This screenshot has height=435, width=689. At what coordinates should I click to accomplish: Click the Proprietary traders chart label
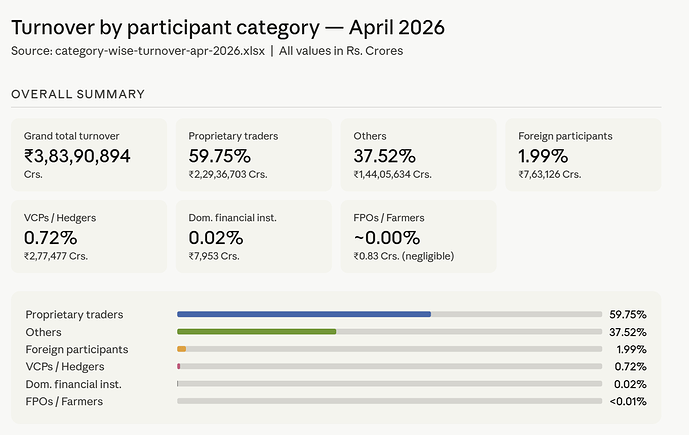pyautogui.click(x=74, y=315)
